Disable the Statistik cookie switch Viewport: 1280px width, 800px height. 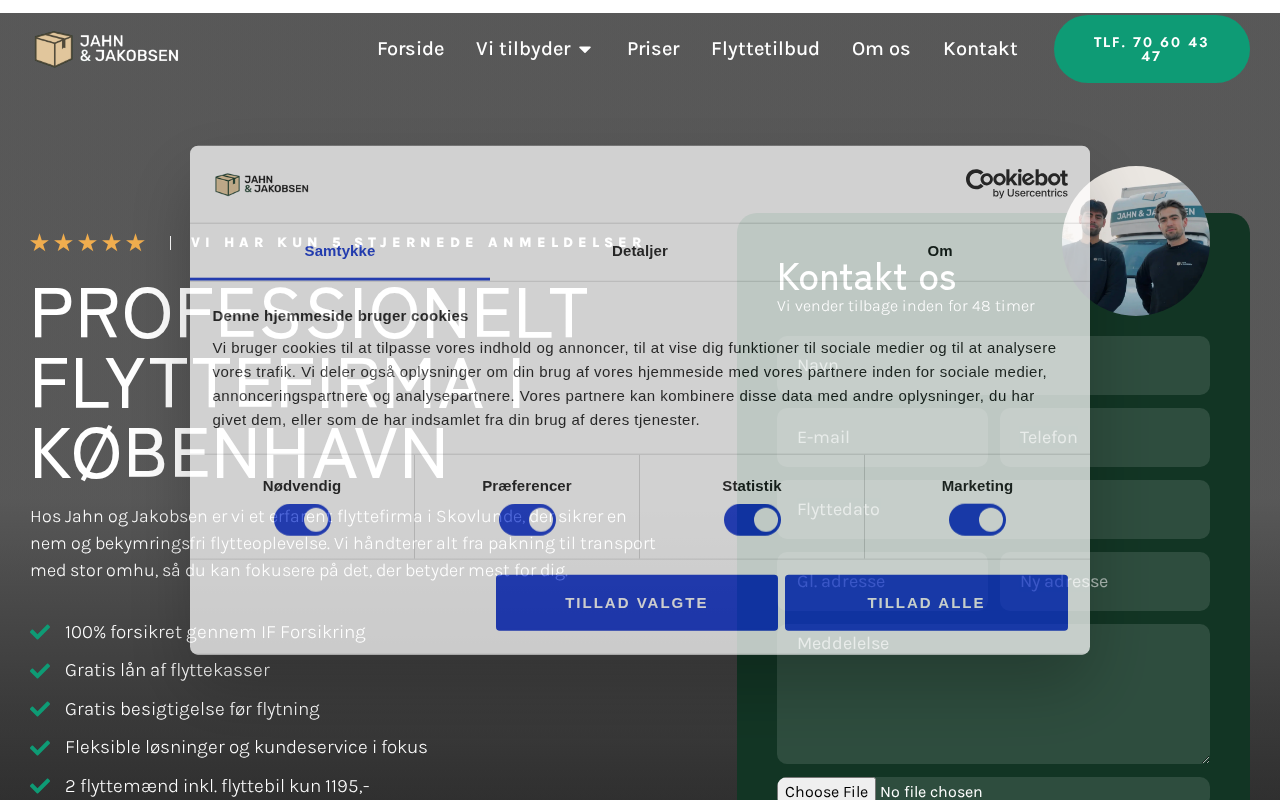coord(752,520)
